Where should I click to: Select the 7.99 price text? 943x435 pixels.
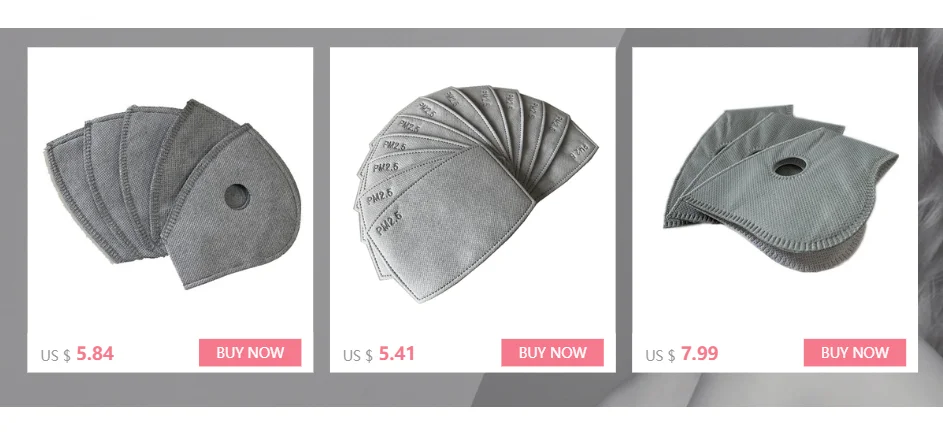coord(699,354)
